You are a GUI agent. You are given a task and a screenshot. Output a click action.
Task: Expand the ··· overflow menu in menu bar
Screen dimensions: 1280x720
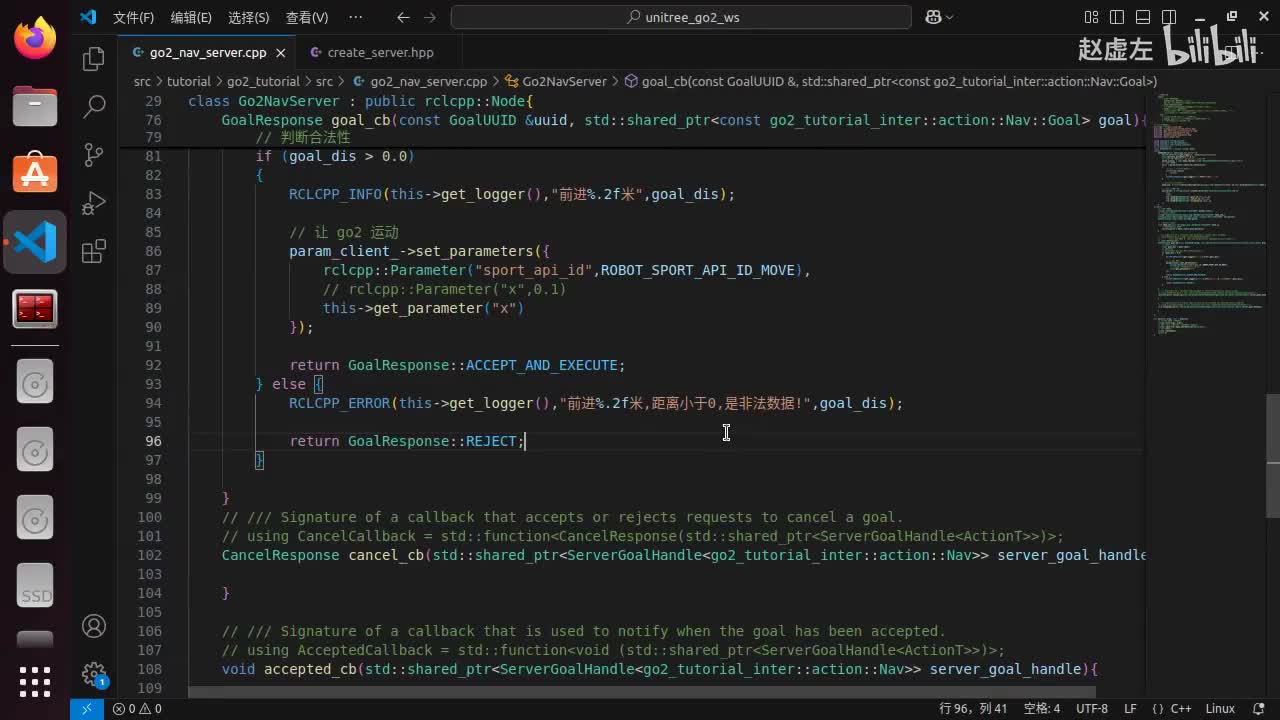[x=356, y=17]
